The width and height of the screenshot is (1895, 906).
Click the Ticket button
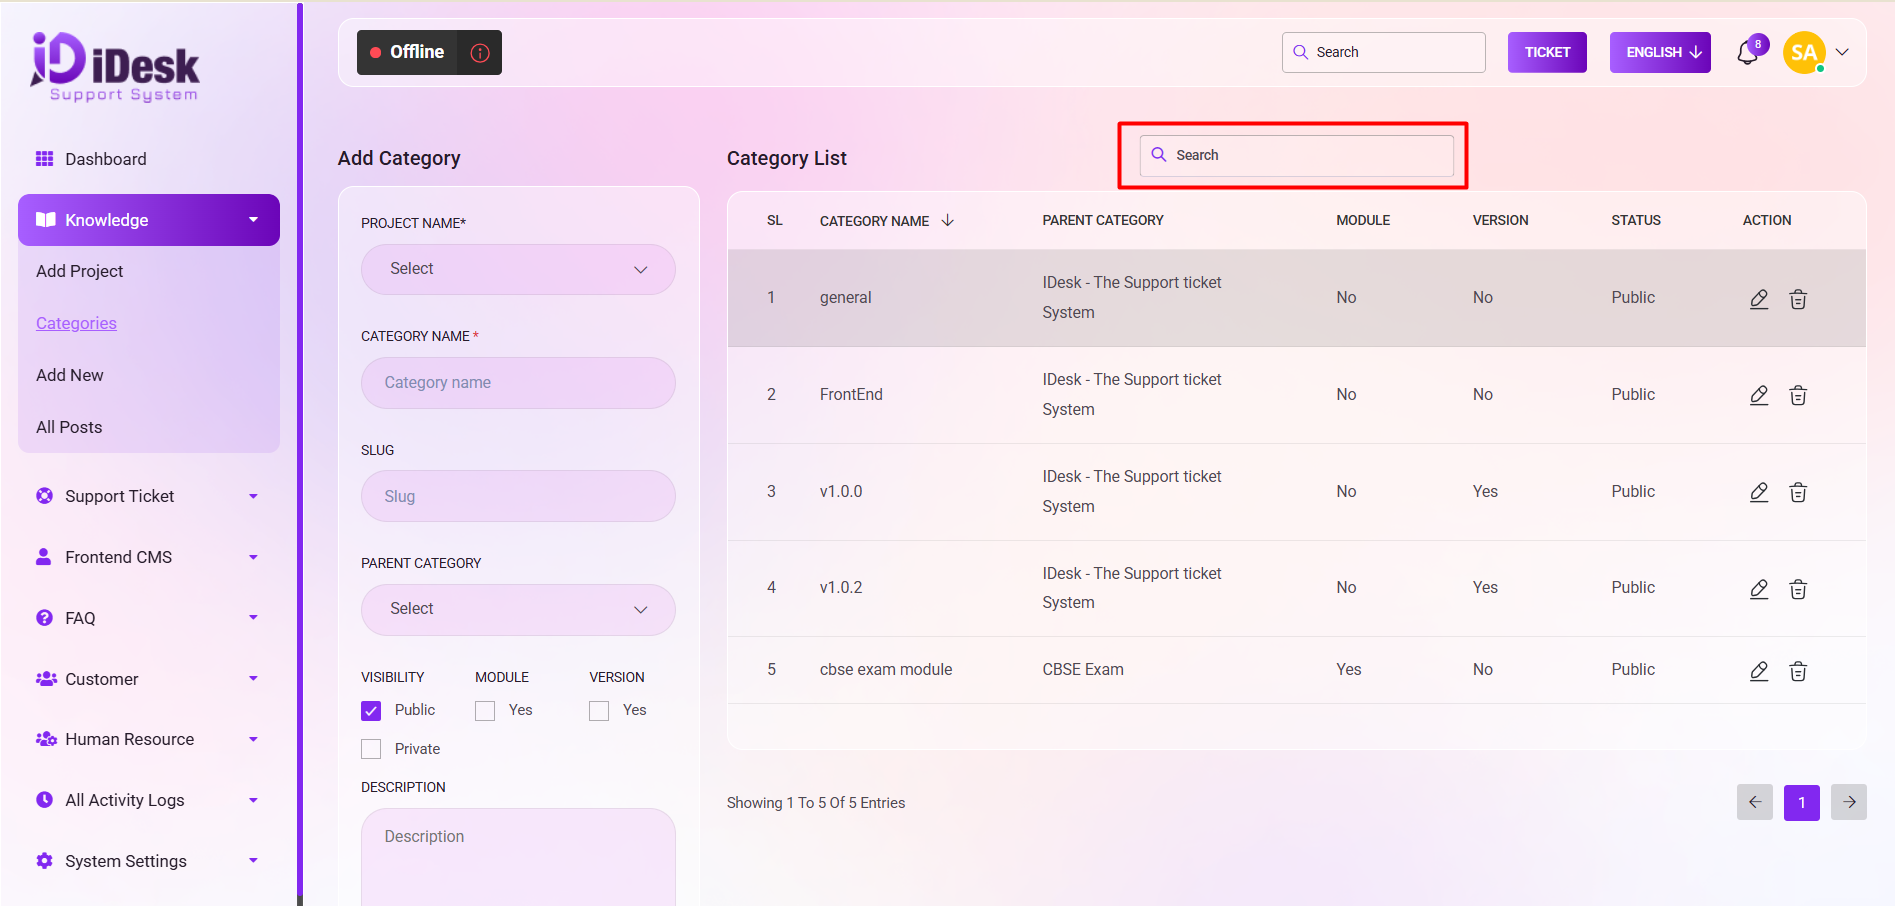[1547, 53]
